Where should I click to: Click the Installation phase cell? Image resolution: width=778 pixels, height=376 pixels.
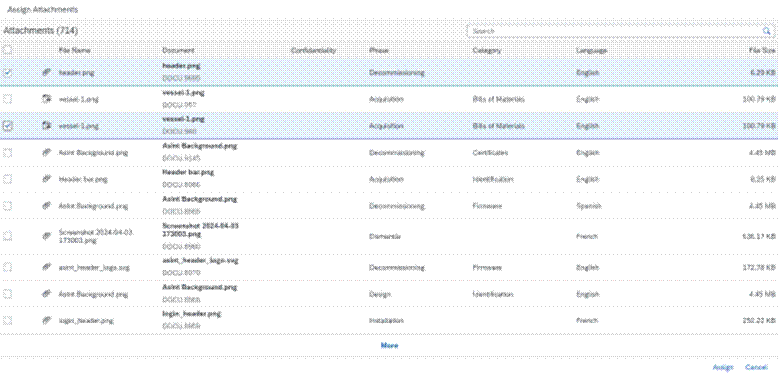pos(386,320)
